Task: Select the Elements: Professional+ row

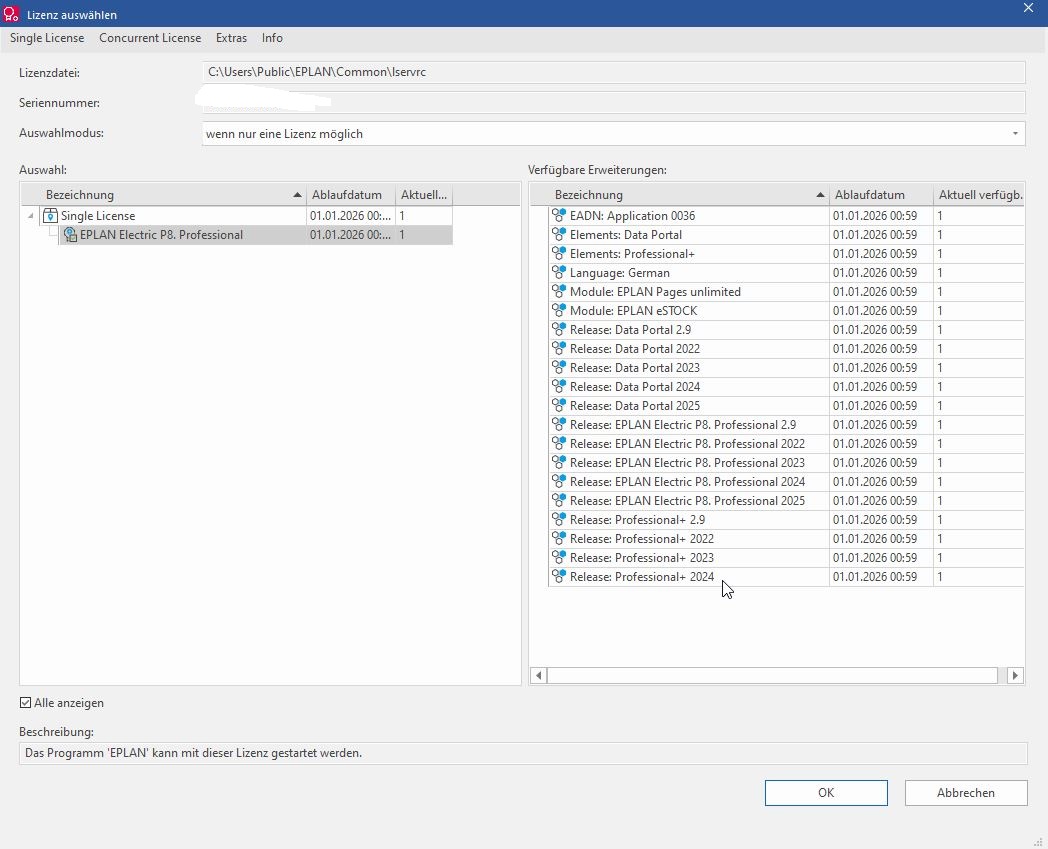Action: point(787,253)
